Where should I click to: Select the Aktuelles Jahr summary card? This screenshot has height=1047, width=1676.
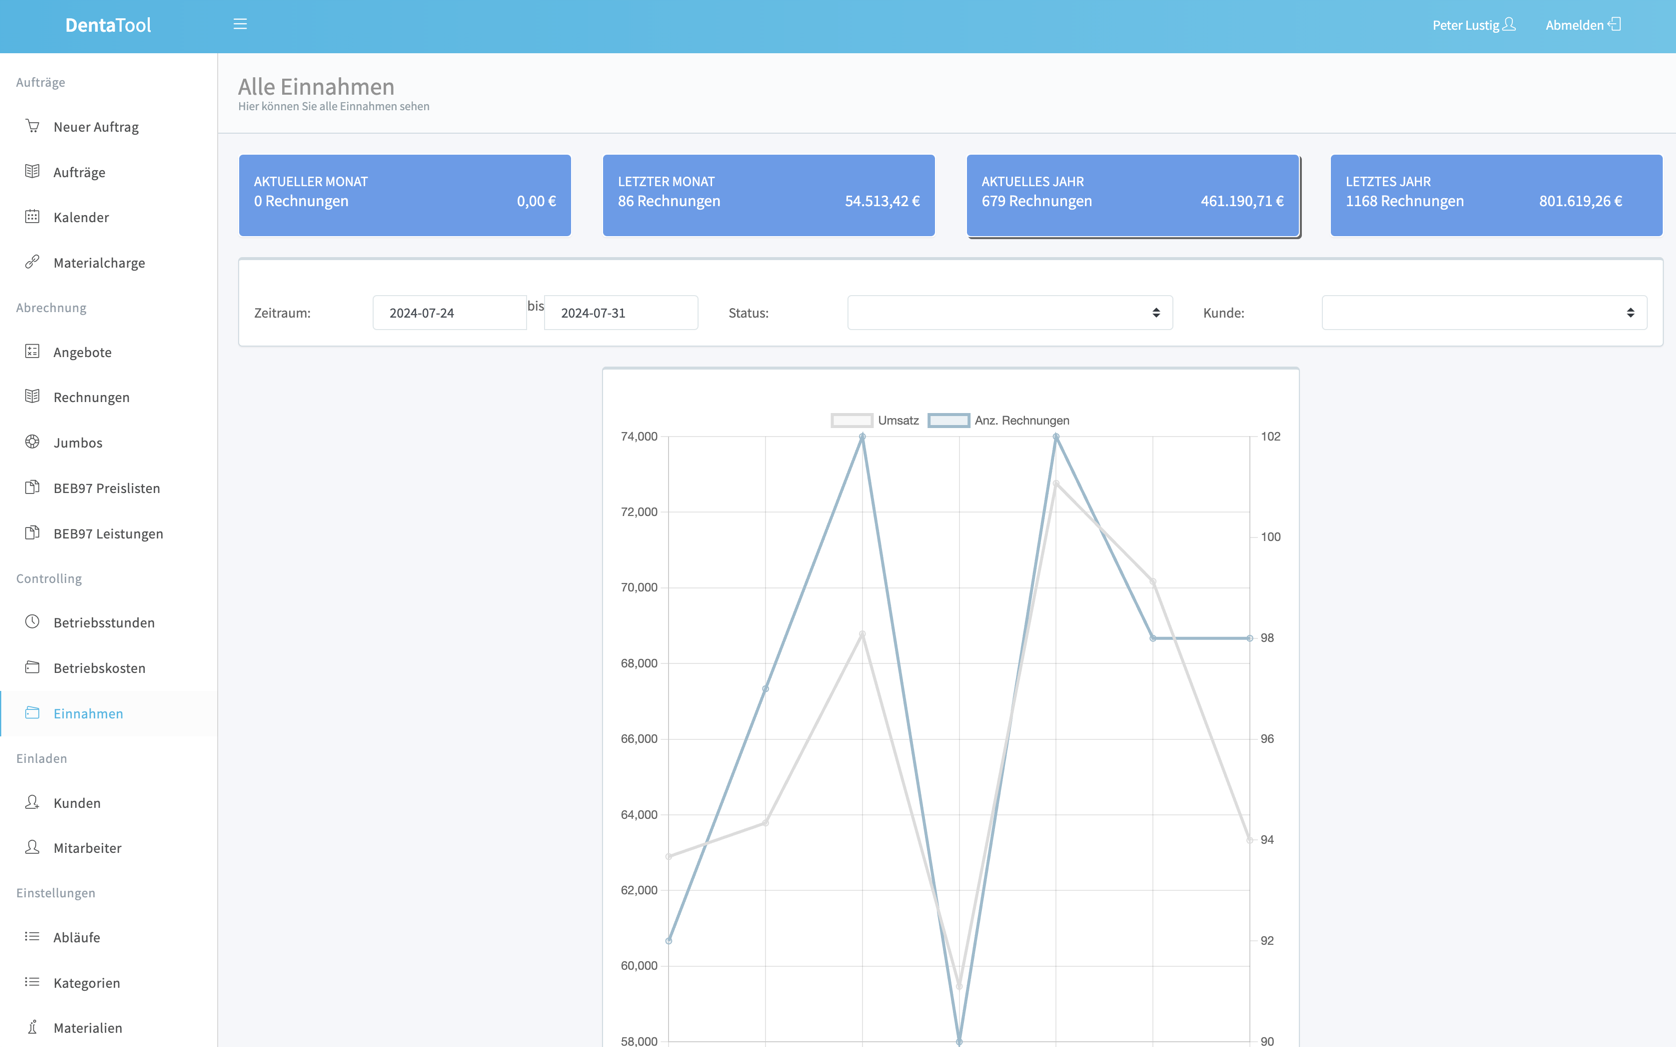1132,195
